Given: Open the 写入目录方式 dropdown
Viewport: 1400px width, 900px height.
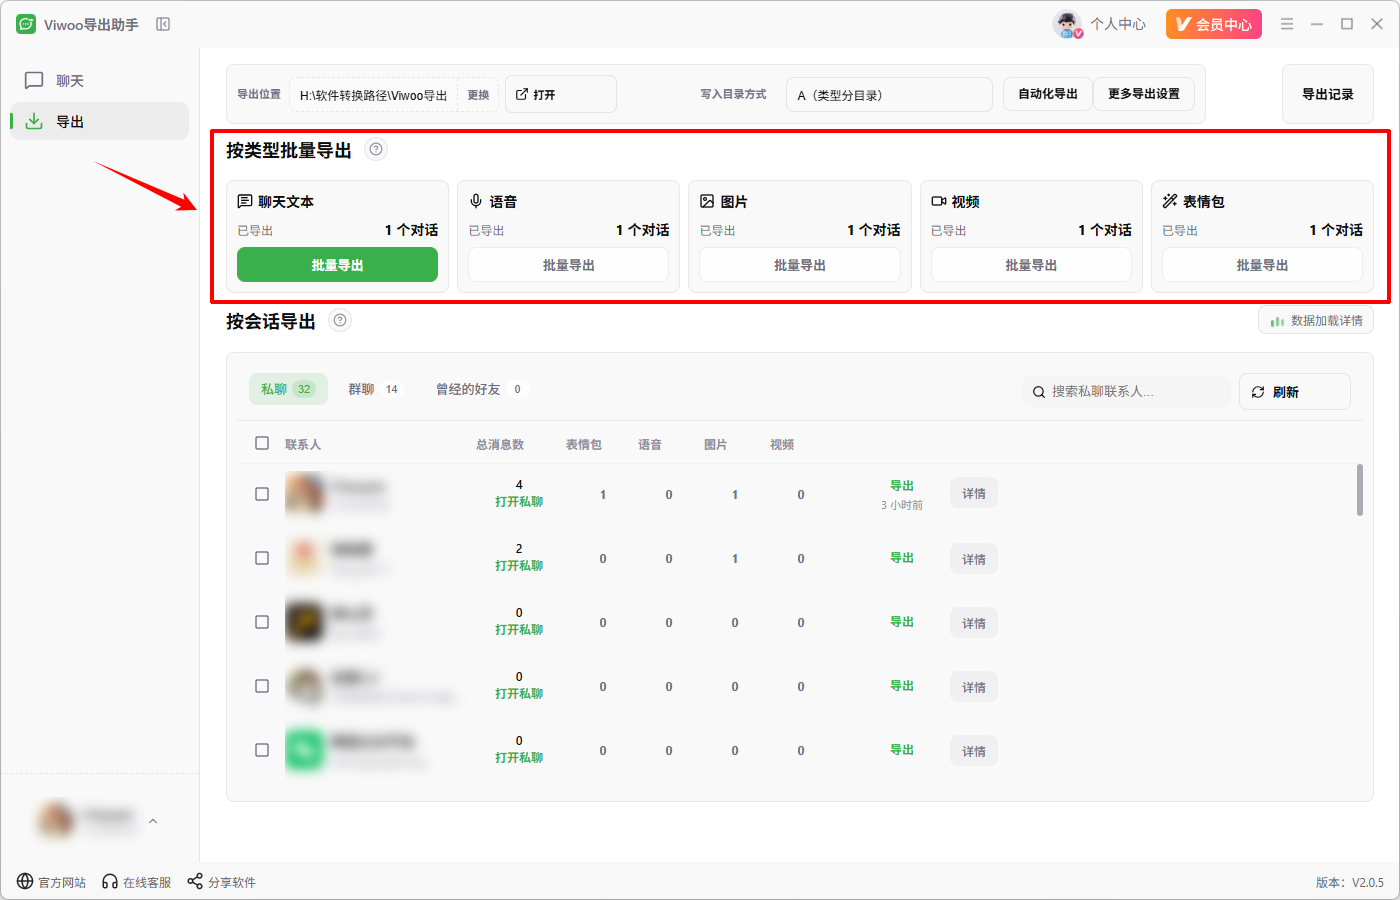Looking at the screenshot, I should point(889,95).
